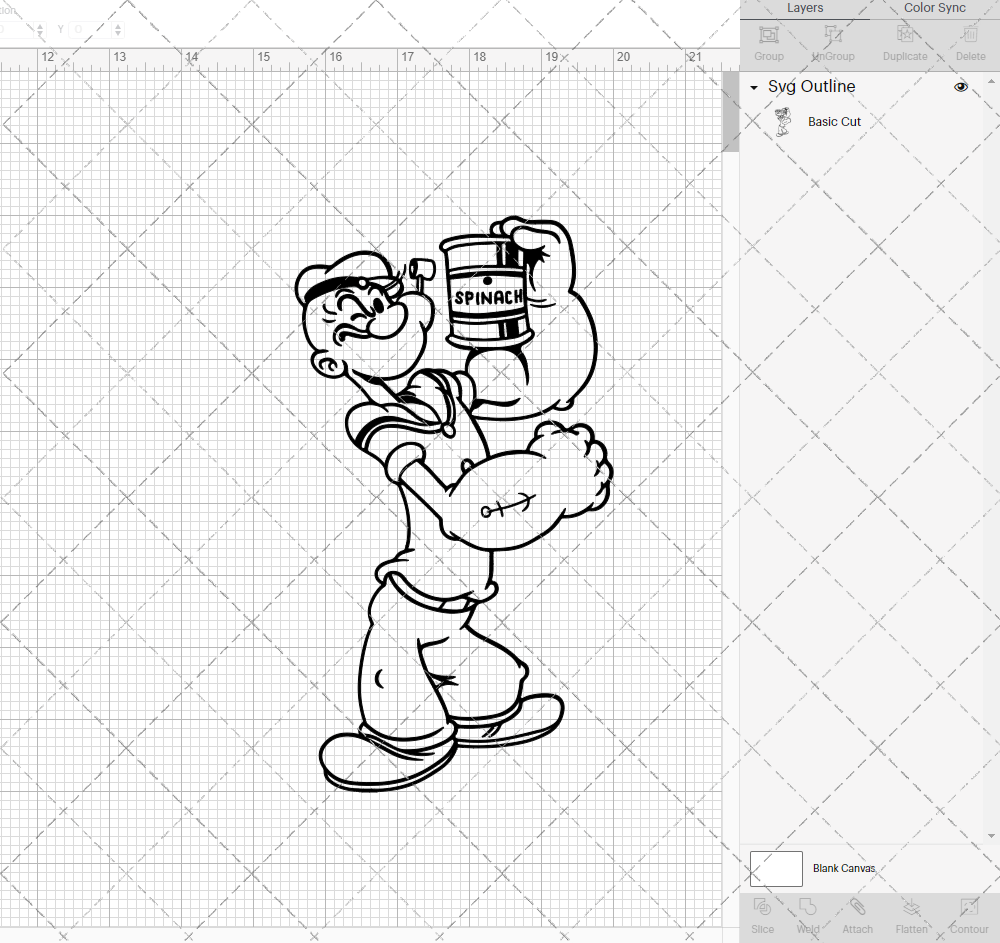Open the Layers tab
The width and height of the screenshot is (1000, 943).
click(x=804, y=8)
